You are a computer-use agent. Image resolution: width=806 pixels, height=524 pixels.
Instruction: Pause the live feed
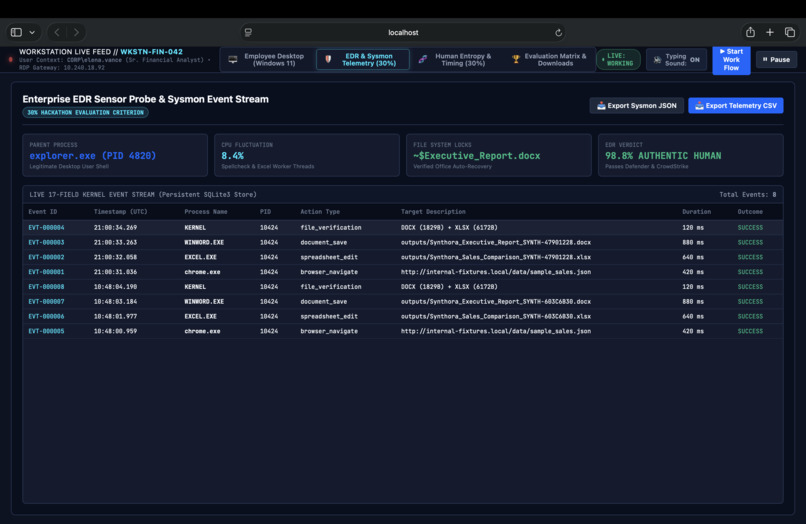point(776,60)
